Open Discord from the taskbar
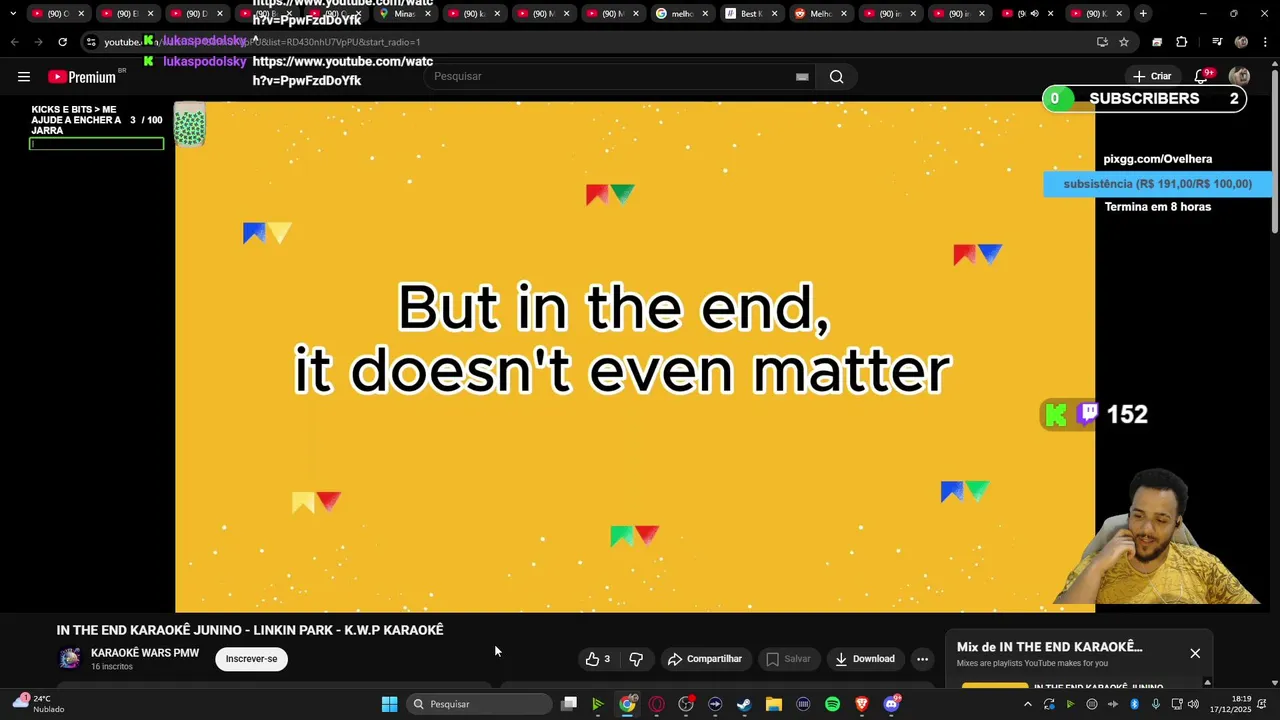 point(891,704)
